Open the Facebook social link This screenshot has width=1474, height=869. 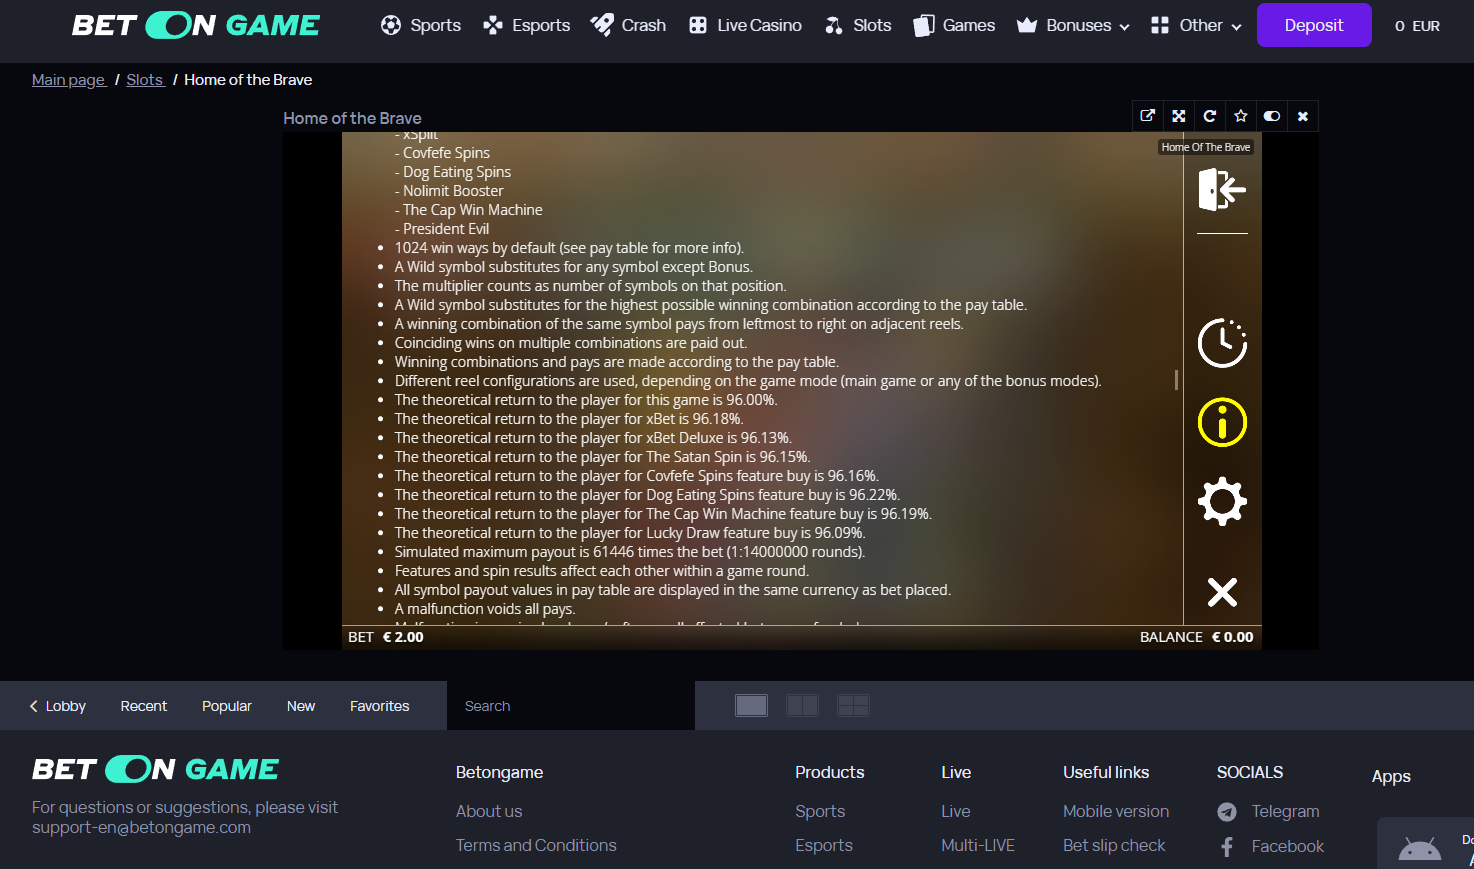1287,846
